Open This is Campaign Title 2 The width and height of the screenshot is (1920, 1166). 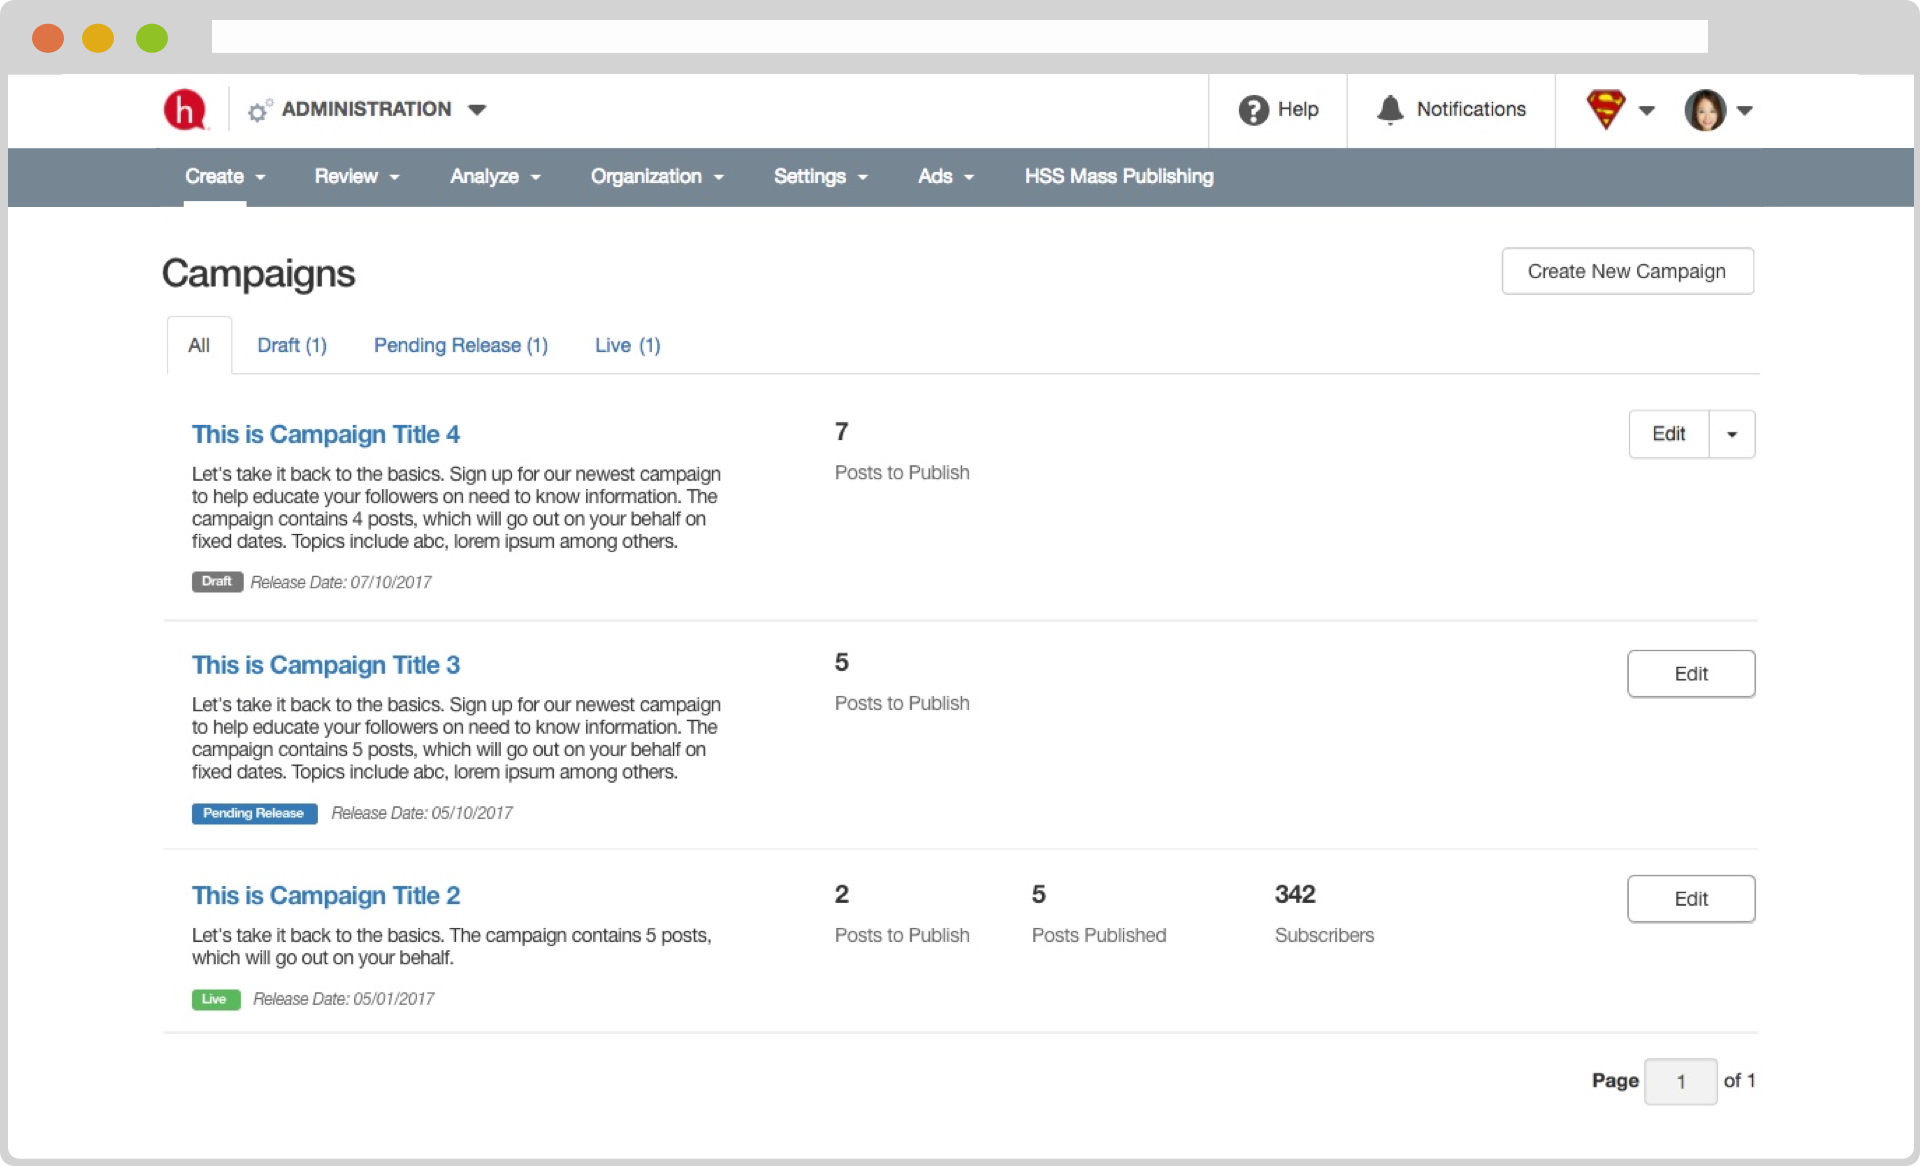[326, 895]
